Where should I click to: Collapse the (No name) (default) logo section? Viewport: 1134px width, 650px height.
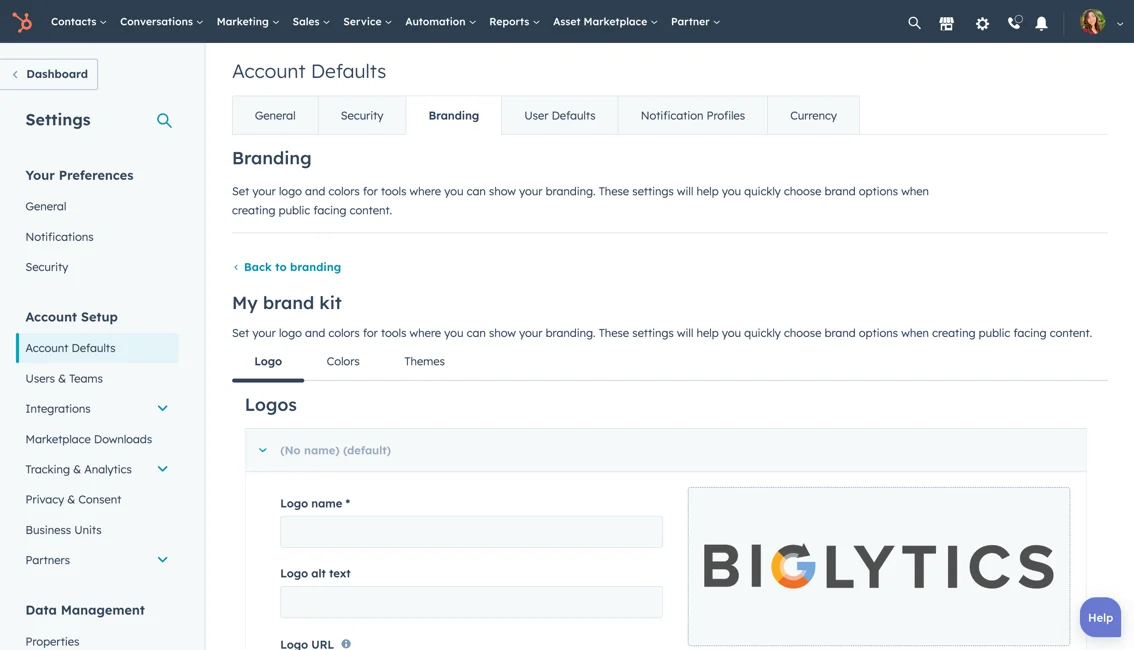263,450
